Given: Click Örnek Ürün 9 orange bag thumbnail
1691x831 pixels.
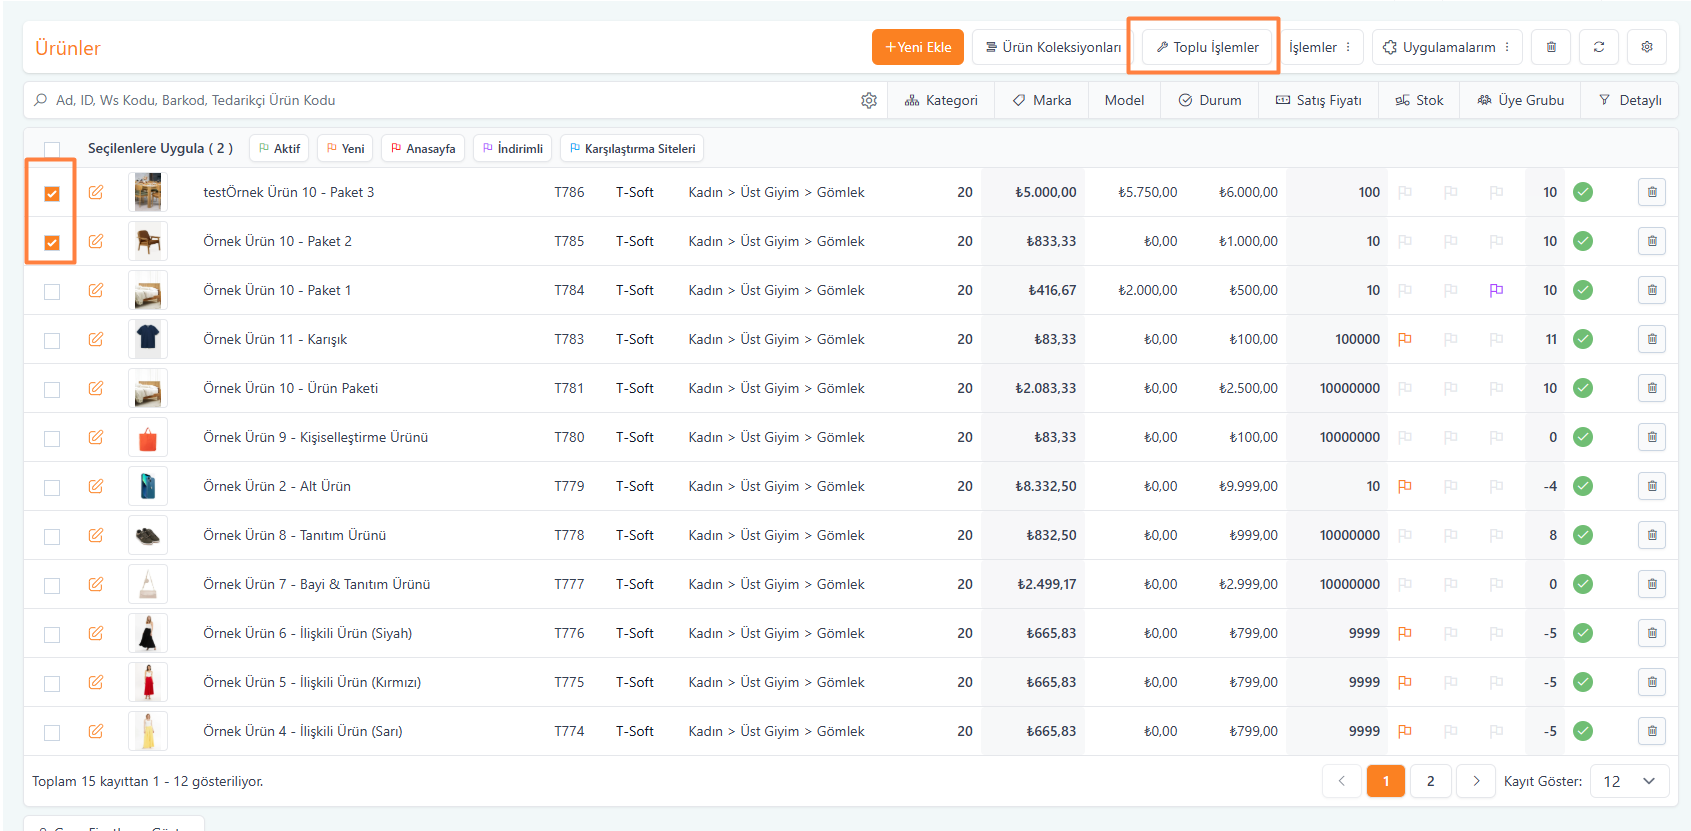Looking at the screenshot, I should coord(148,437).
